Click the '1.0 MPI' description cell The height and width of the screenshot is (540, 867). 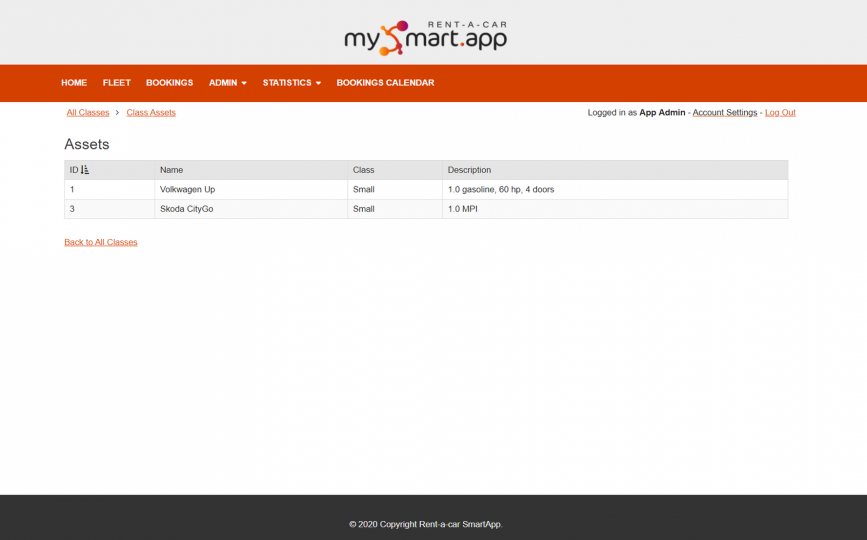(615, 209)
